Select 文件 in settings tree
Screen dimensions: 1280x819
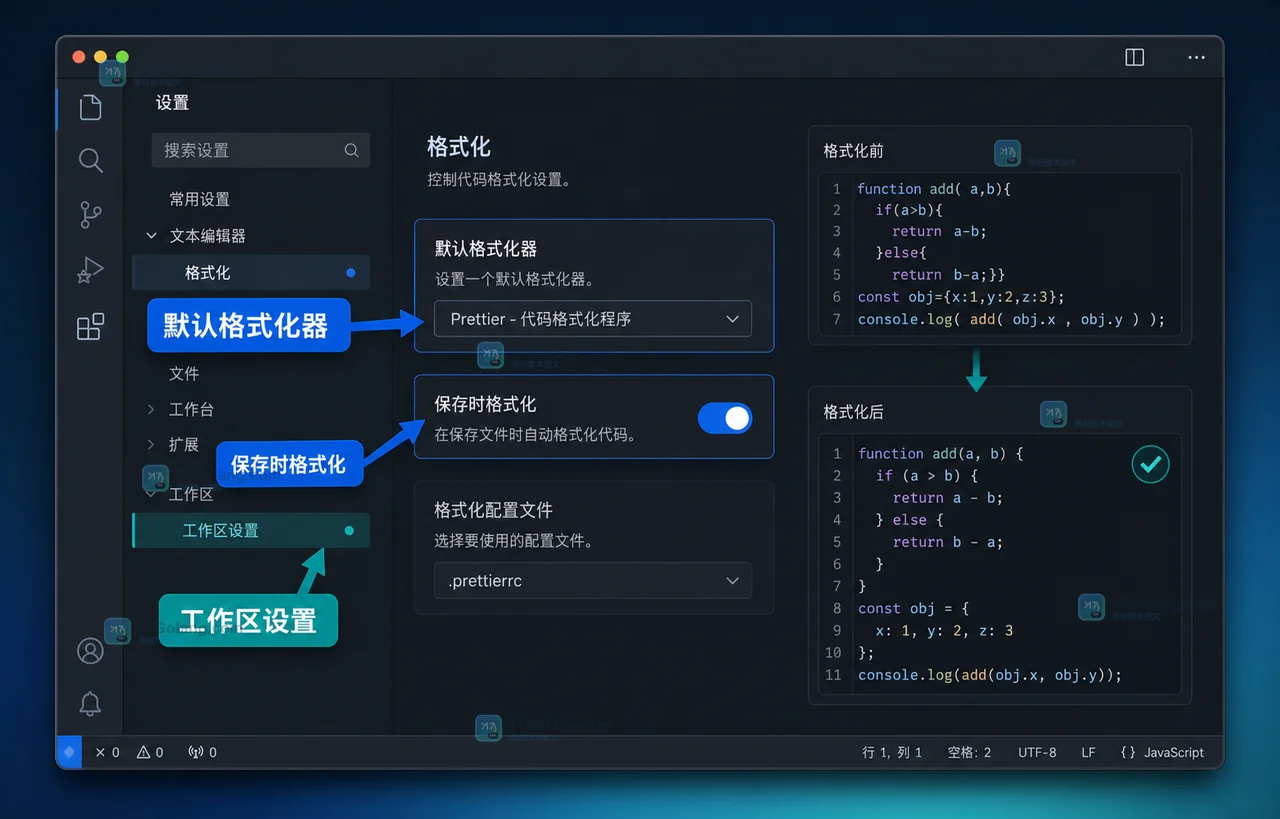tap(184, 373)
